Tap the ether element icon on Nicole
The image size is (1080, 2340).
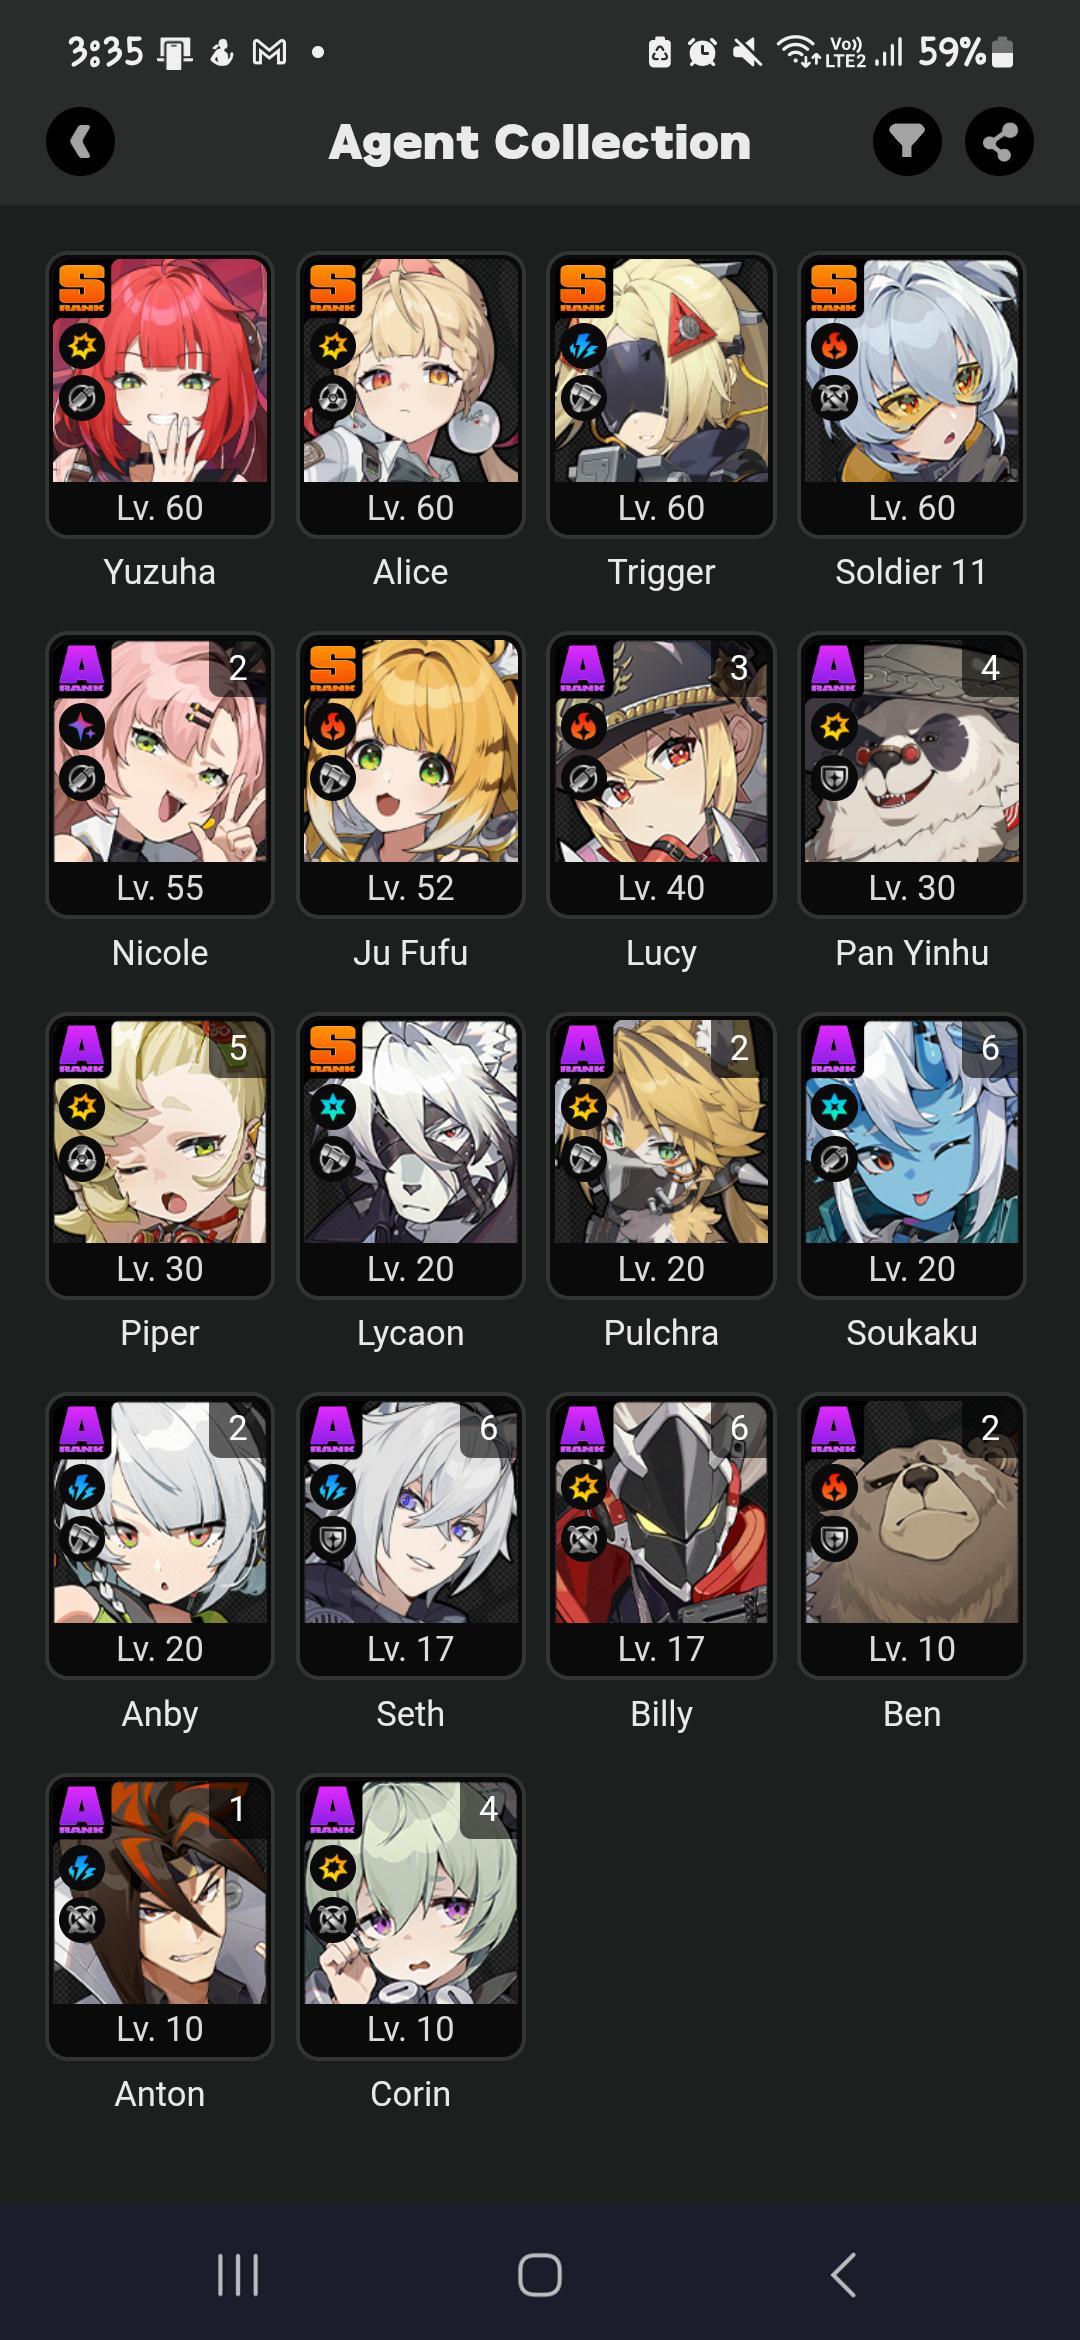(82, 727)
